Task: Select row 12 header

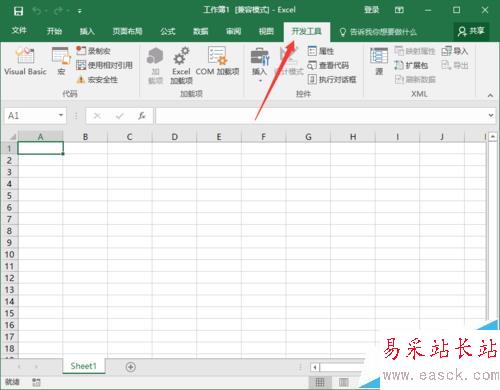Action: pos(9,278)
